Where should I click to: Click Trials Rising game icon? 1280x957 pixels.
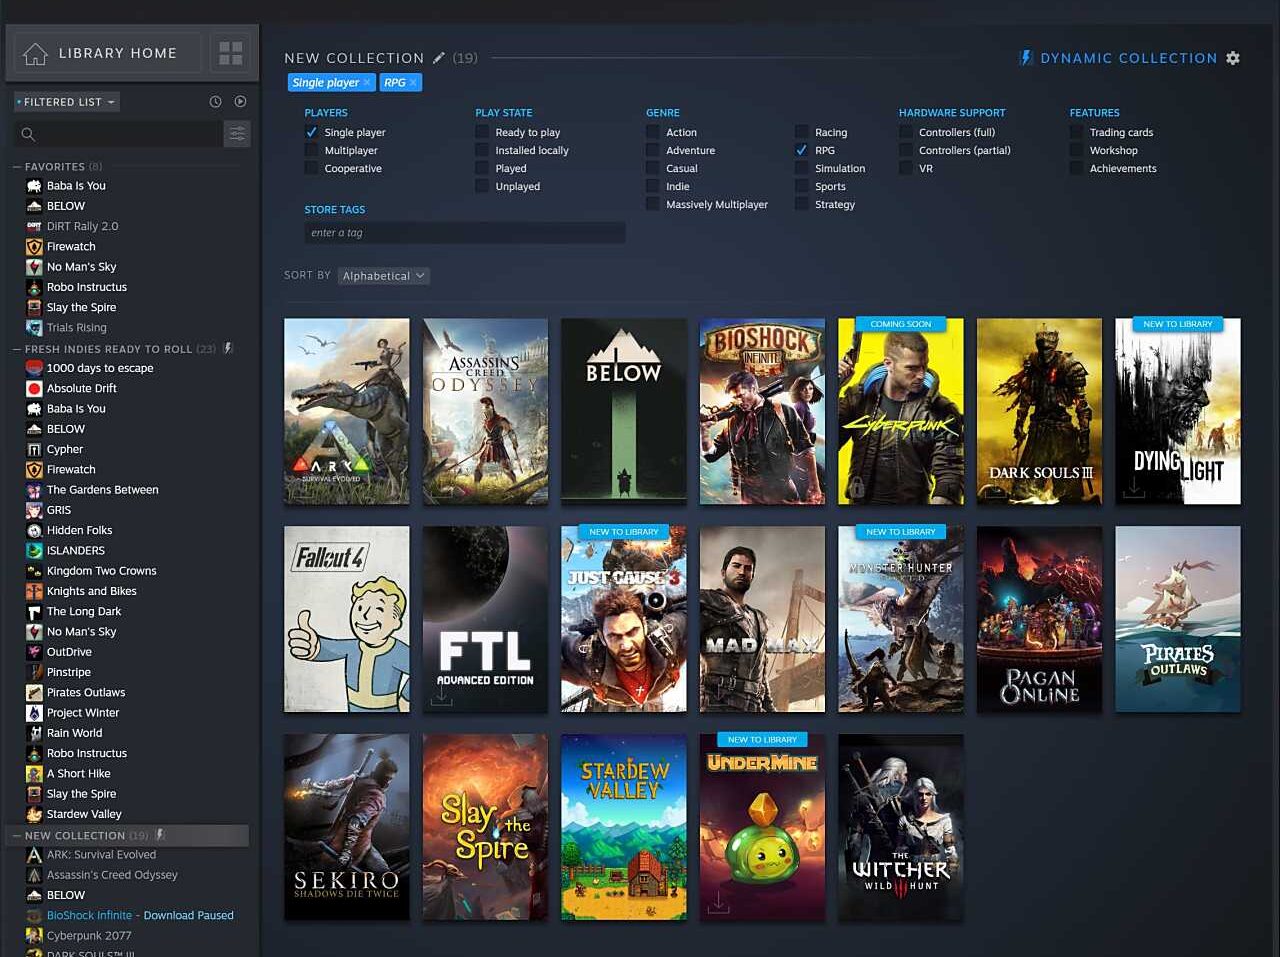(34, 328)
